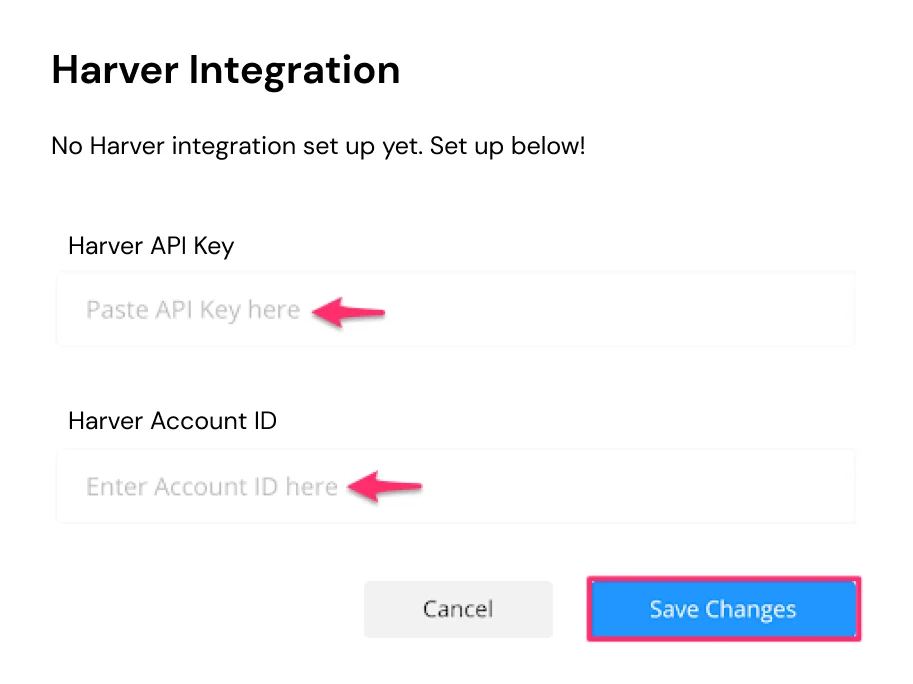This screenshot has width=913, height=684.
Task: Click the word 'Integration' in the title
Action: 294,72
